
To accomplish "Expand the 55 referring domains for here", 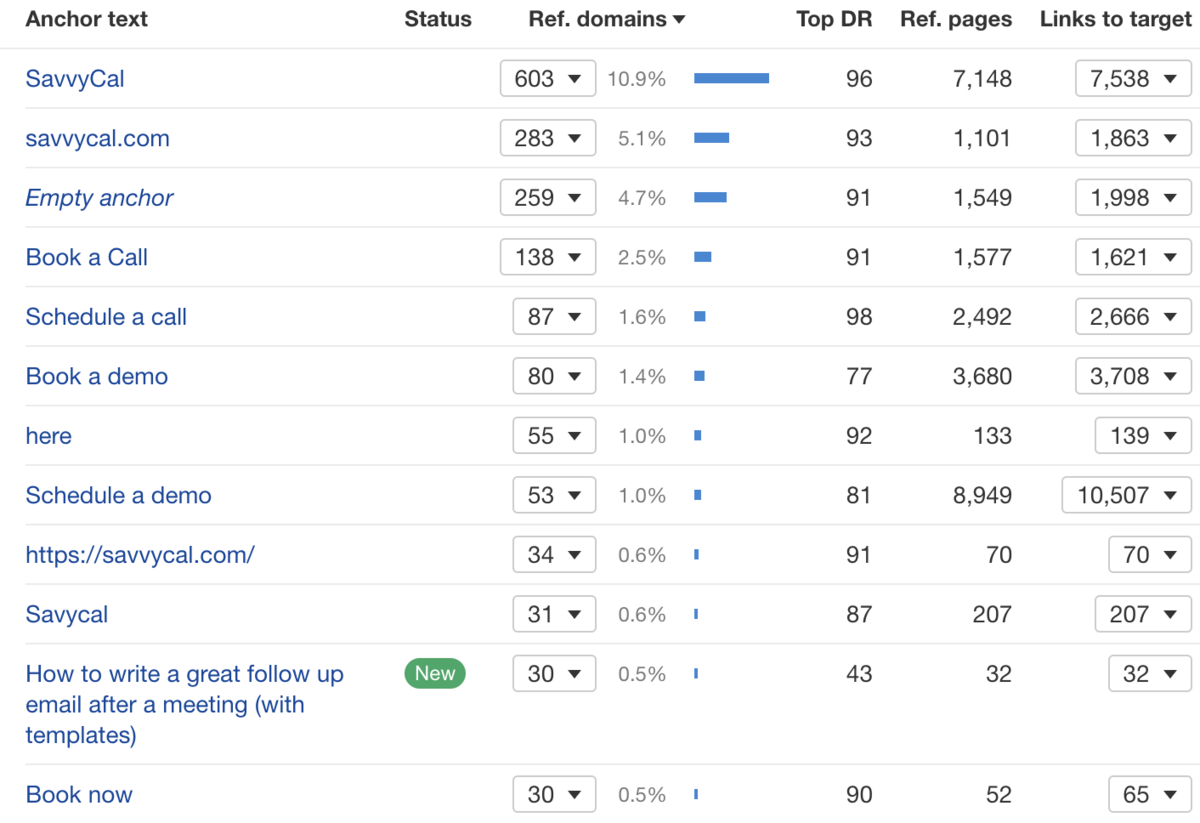I will tap(554, 436).
